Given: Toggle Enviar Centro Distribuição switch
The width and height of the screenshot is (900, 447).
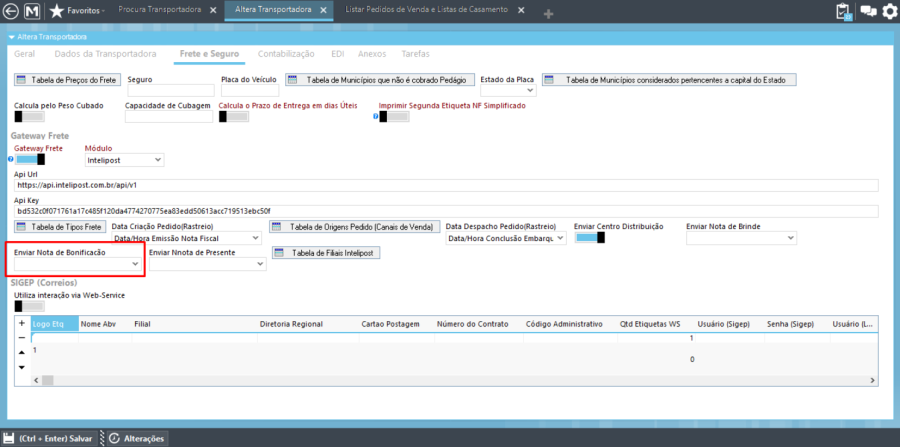Looking at the screenshot, I should pyautogui.click(x=589, y=238).
